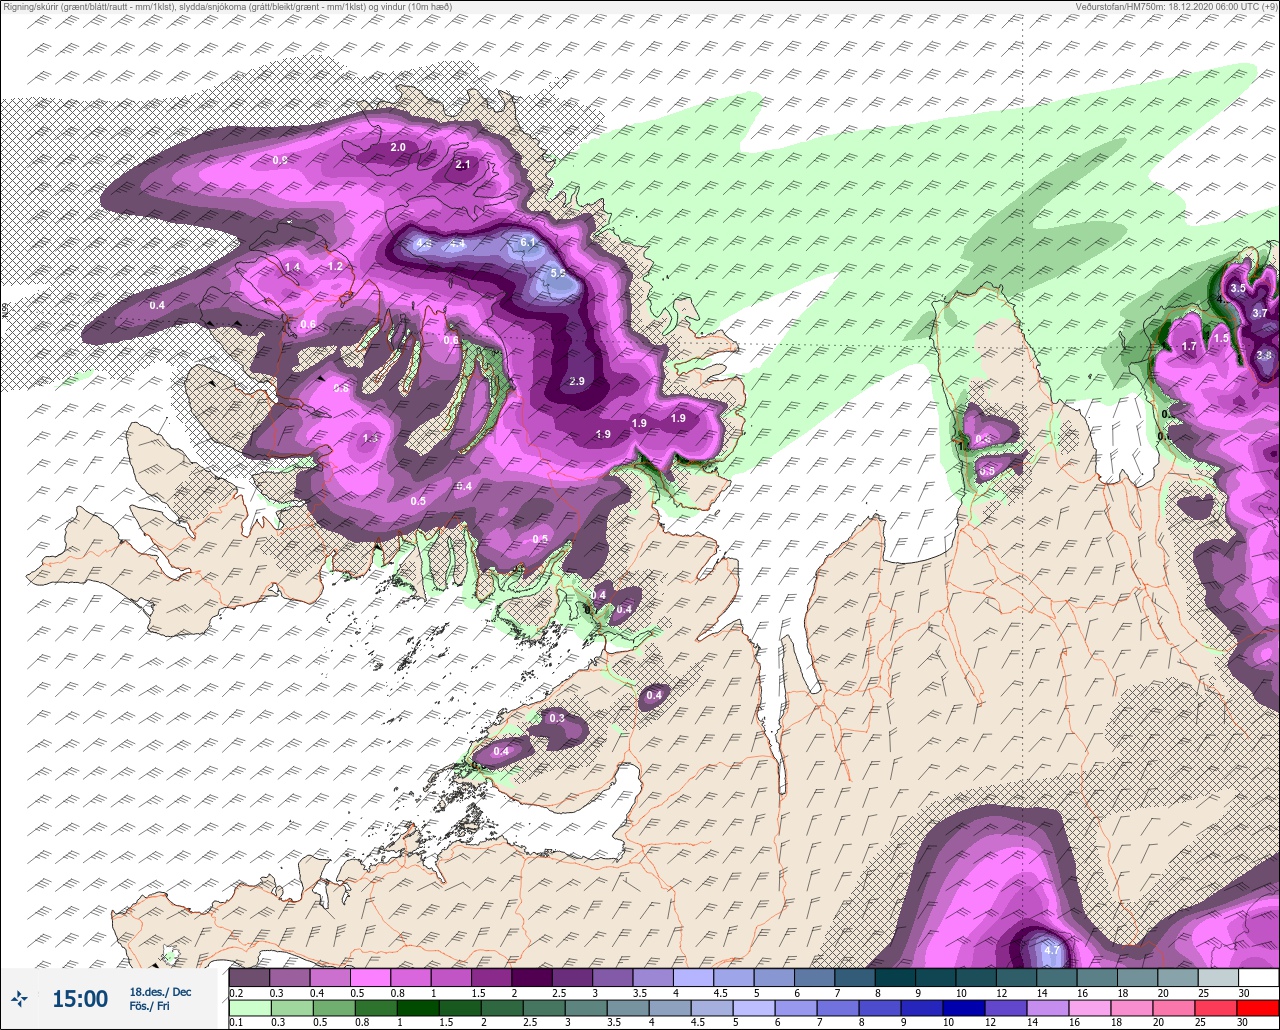This screenshot has width=1280, height=1030.
Task: Click the '18.des./ Dec' date text
Action: tap(160, 992)
